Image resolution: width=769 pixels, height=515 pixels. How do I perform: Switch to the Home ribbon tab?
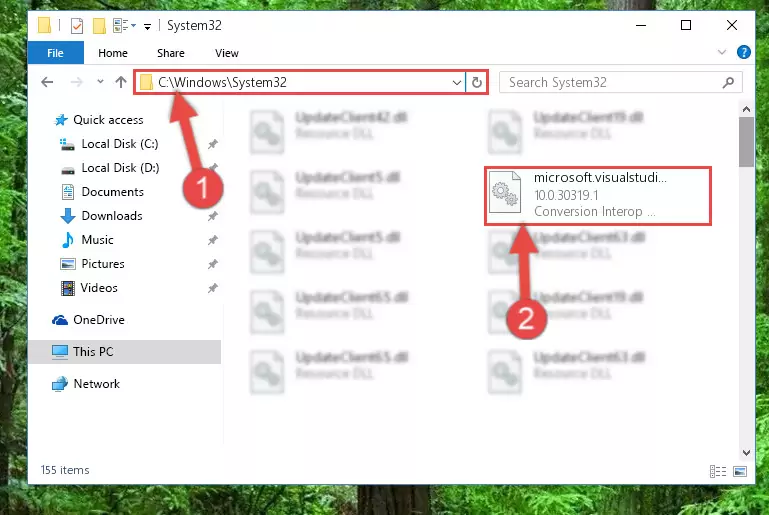click(113, 53)
